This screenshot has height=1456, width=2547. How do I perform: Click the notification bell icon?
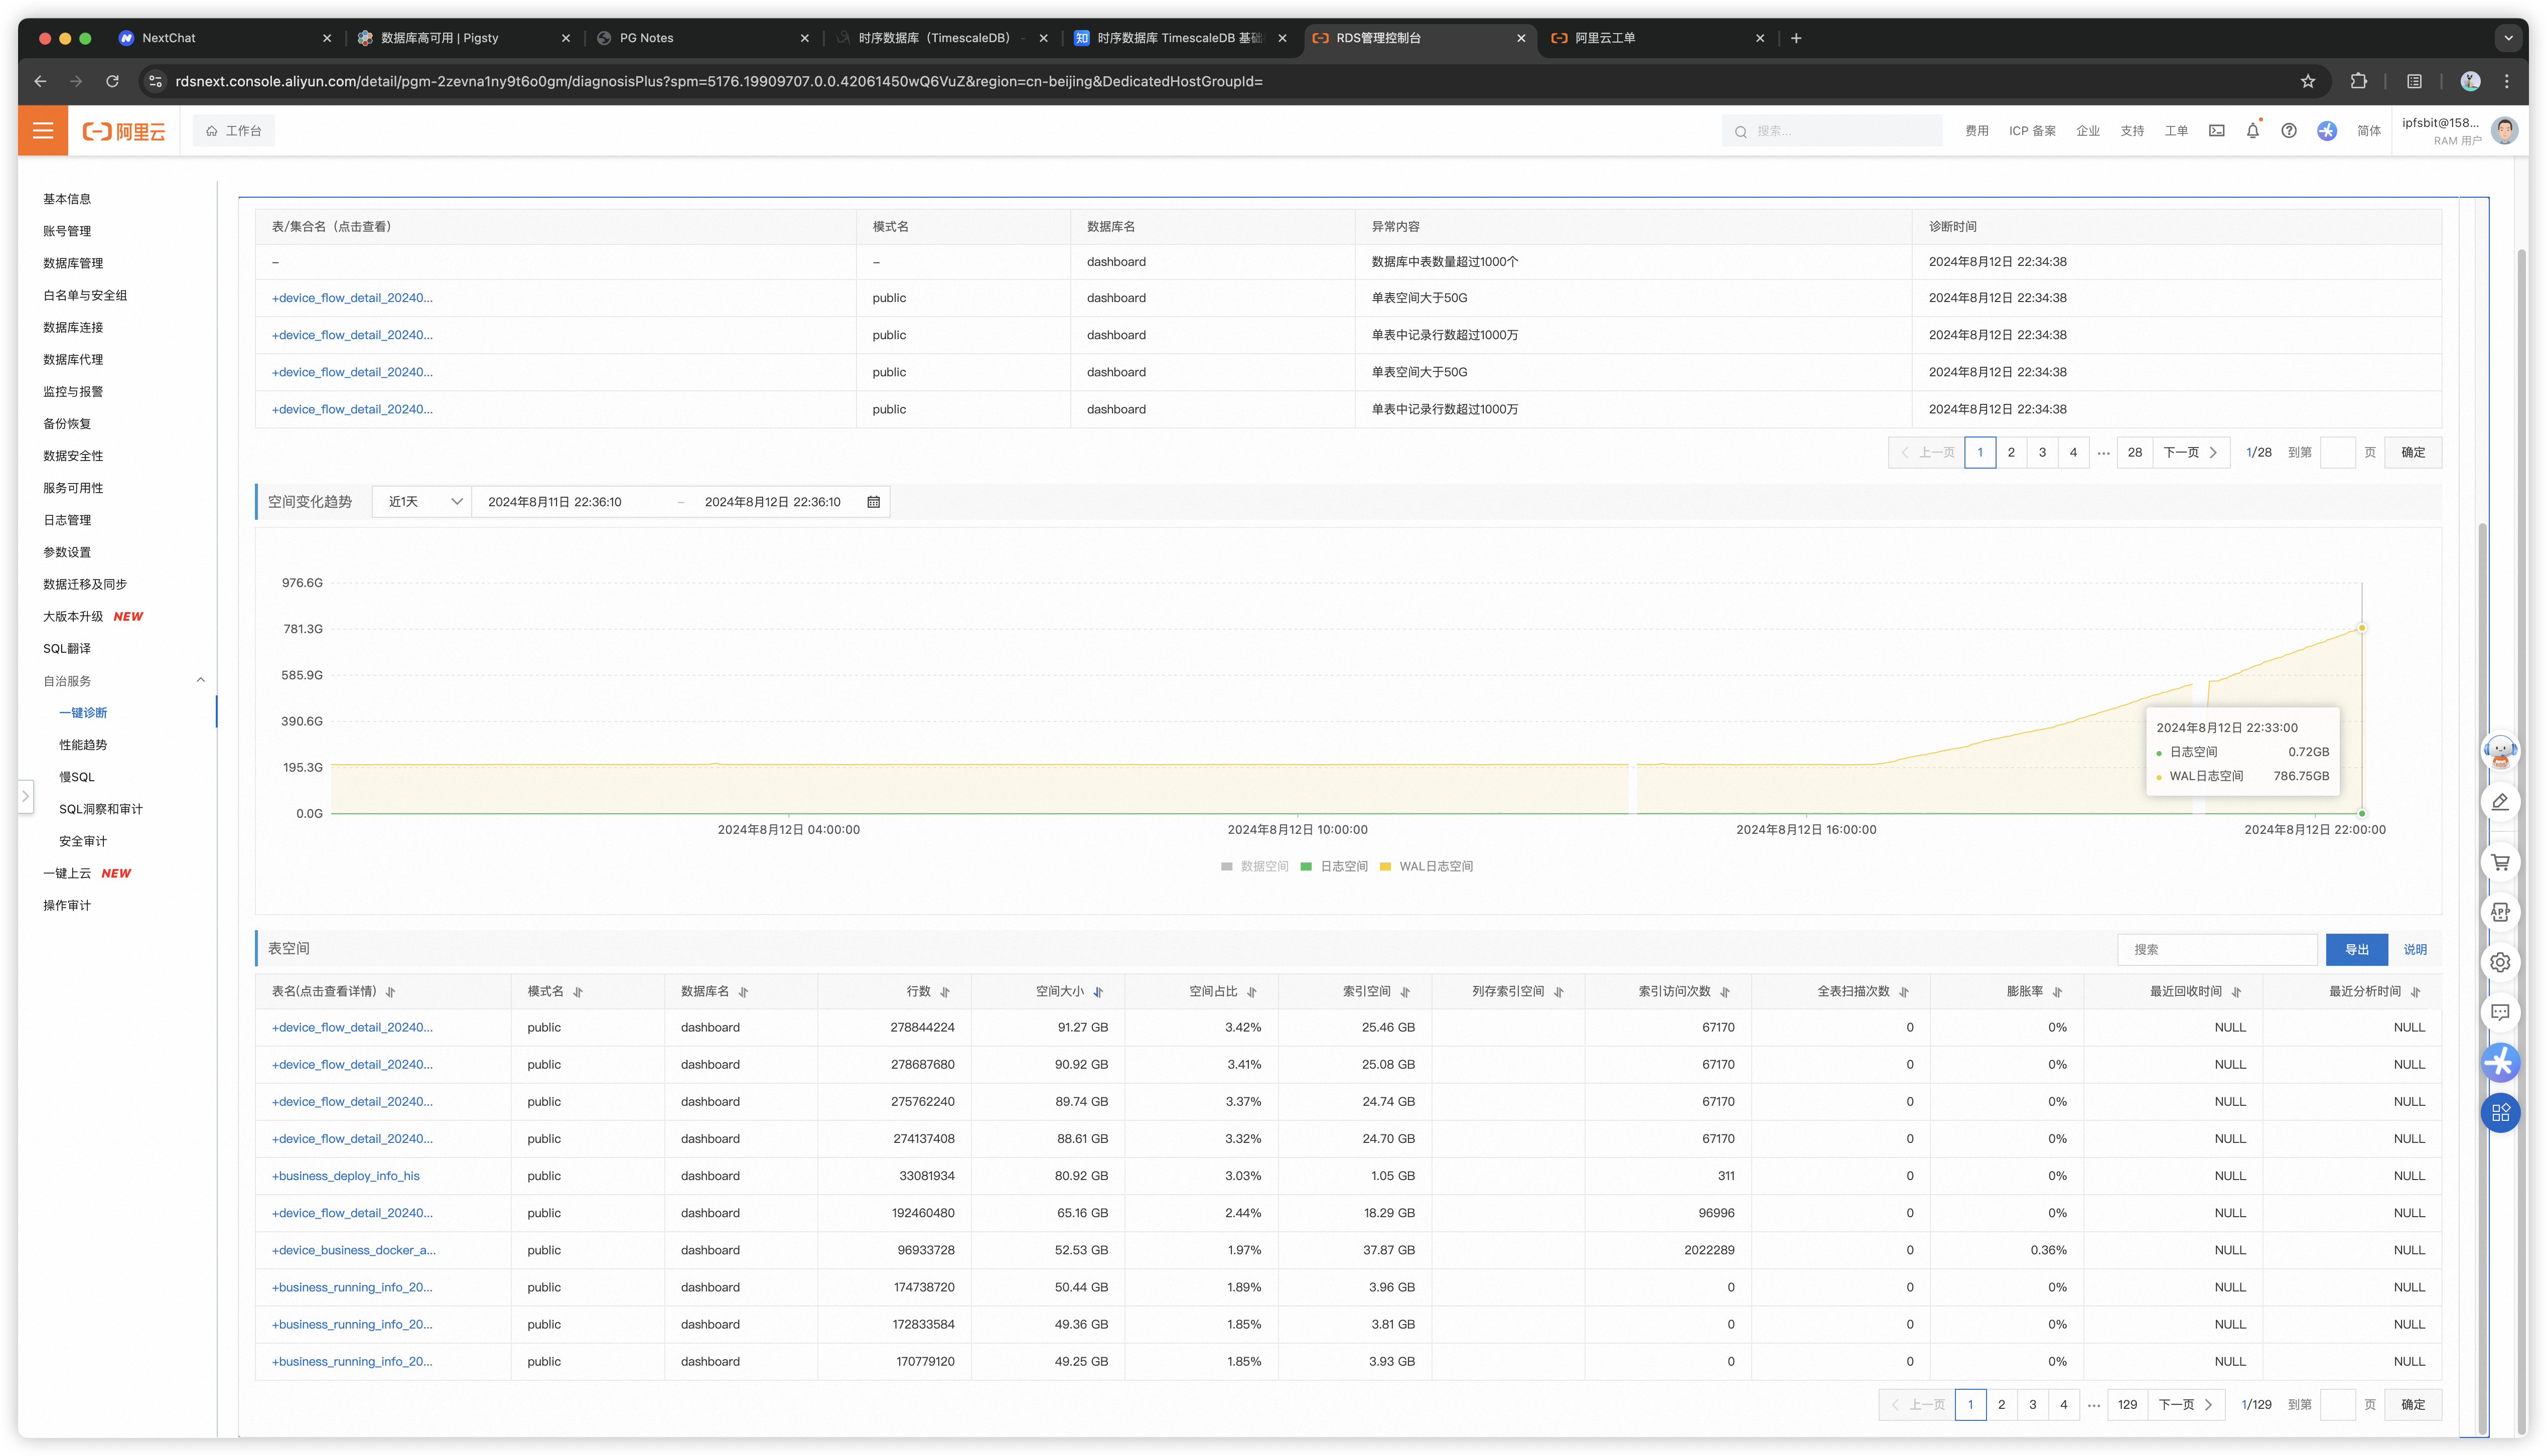[x=2252, y=131]
